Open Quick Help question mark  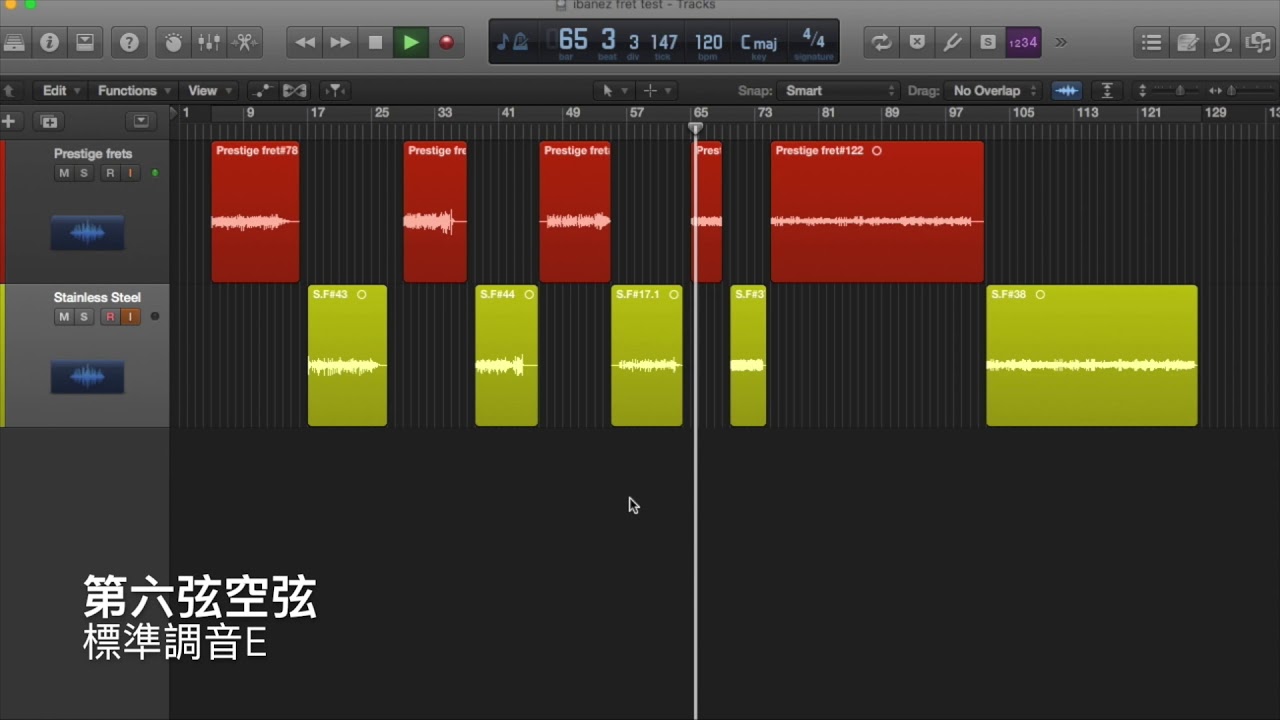(x=129, y=42)
